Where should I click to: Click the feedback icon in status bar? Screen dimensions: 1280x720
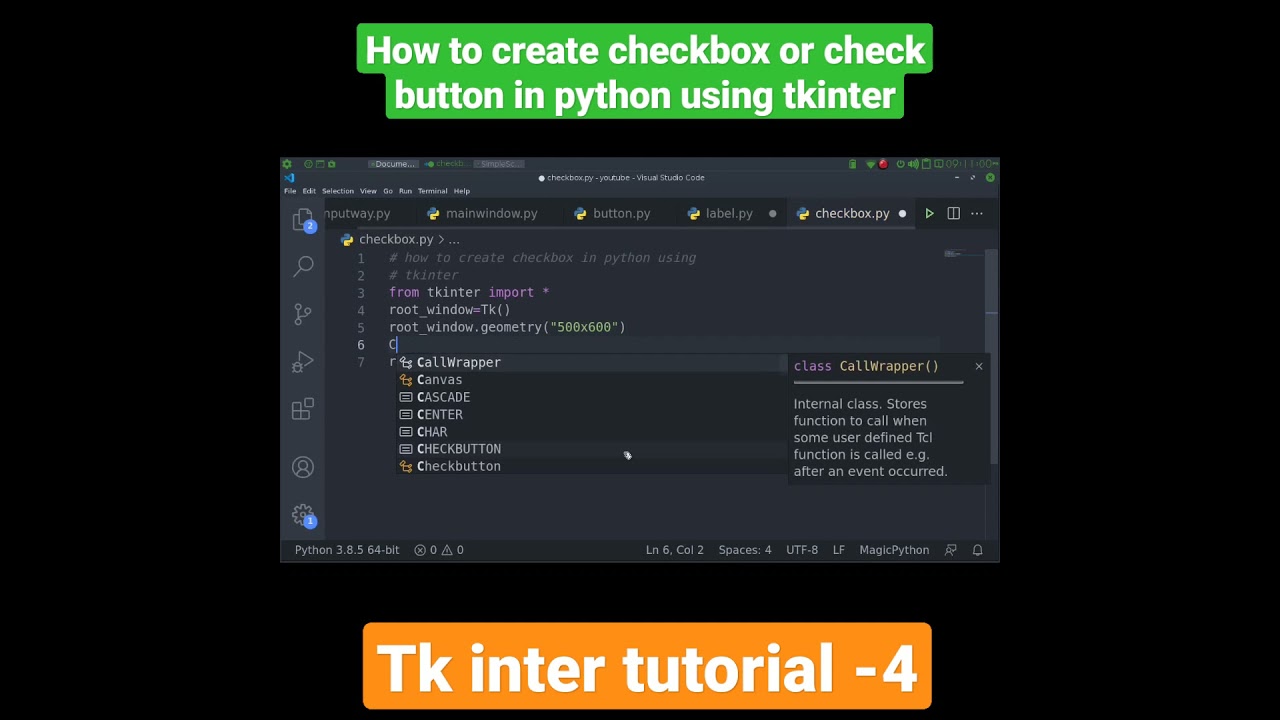(951, 550)
